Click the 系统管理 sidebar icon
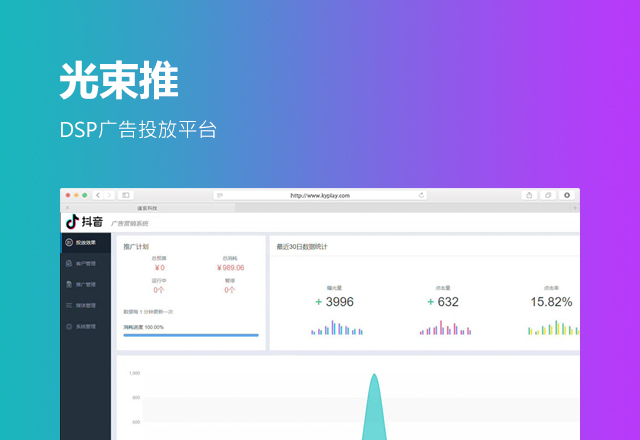Image resolution: width=640 pixels, height=440 pixels. point(69,326)
